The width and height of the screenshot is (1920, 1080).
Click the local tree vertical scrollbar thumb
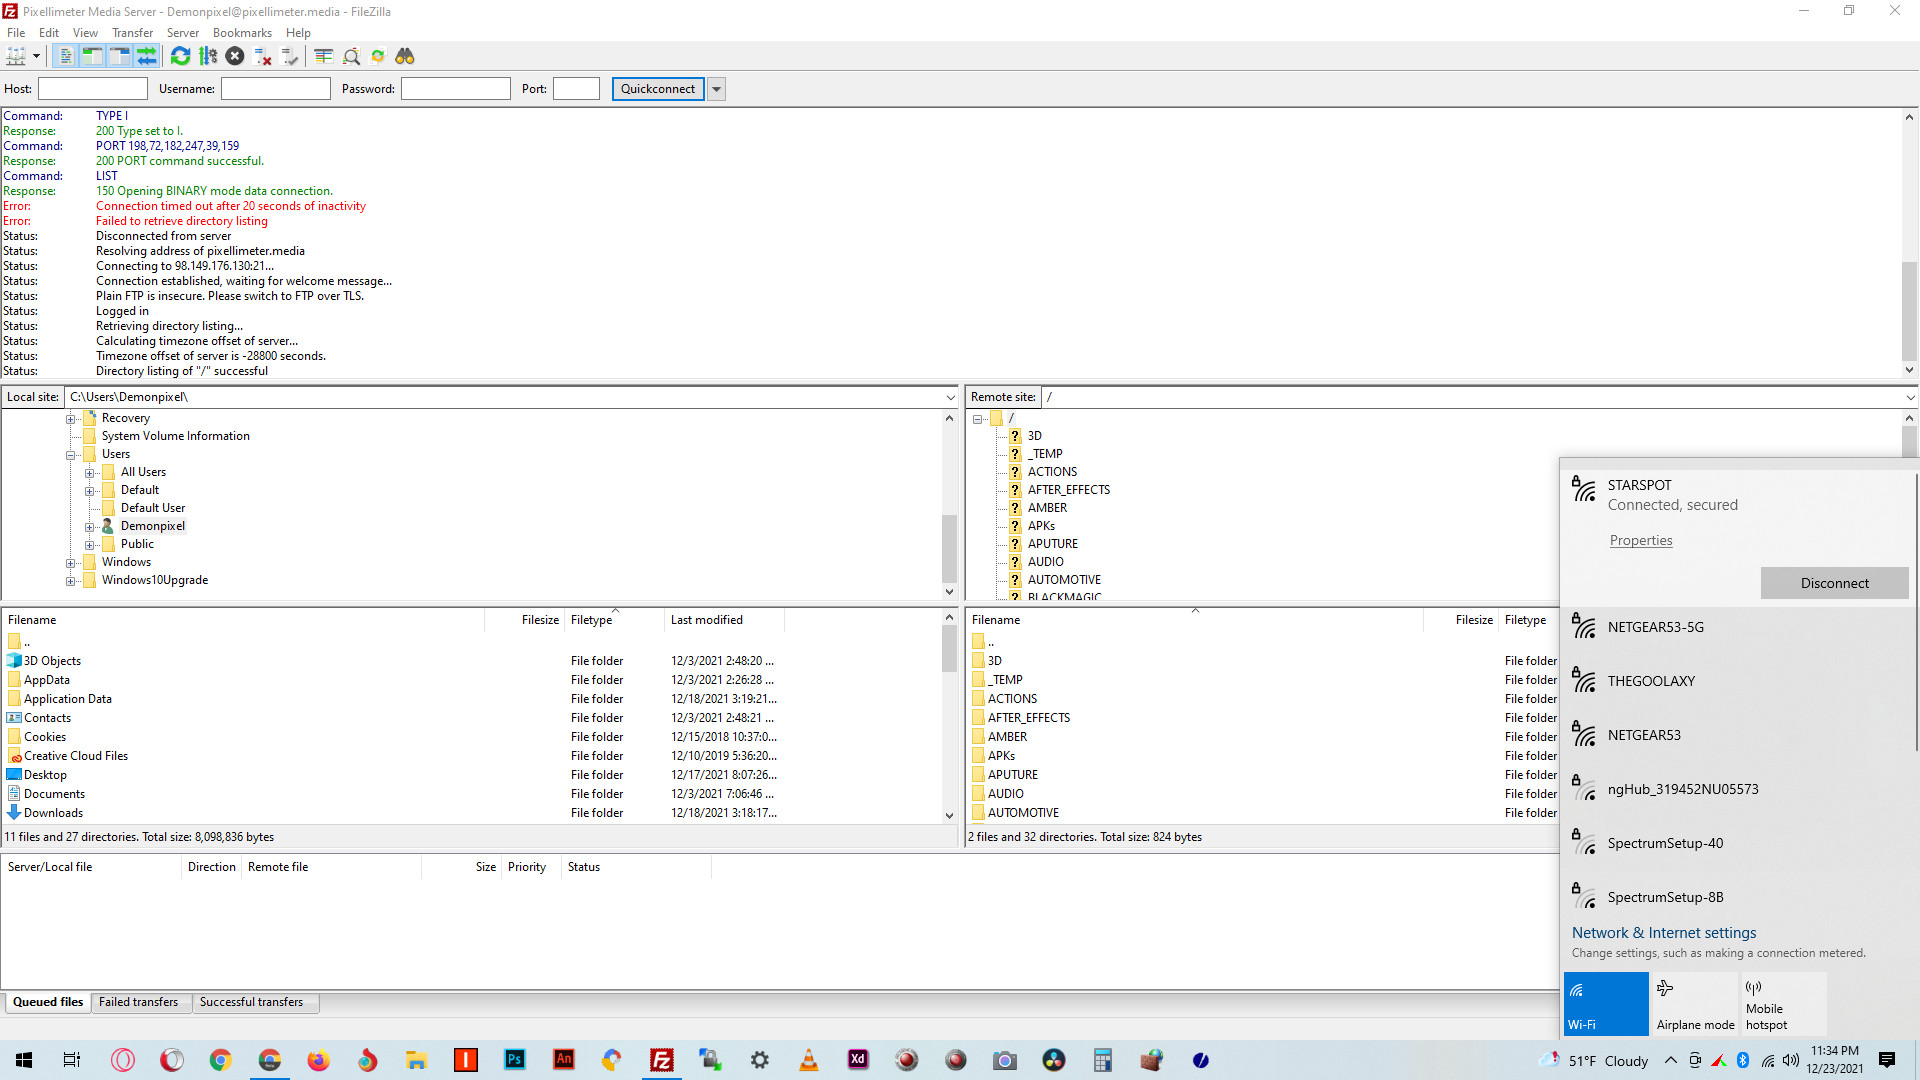[x=949, y=547]
